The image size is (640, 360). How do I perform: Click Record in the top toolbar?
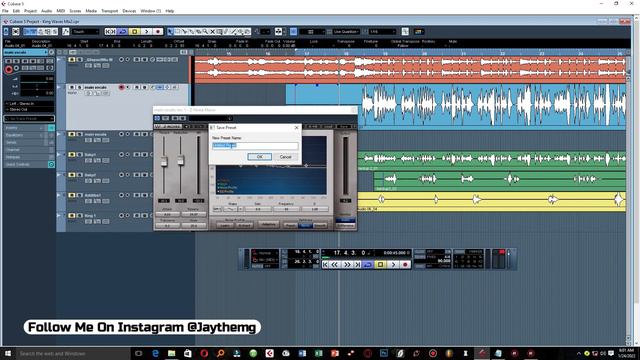pos(158,31)
